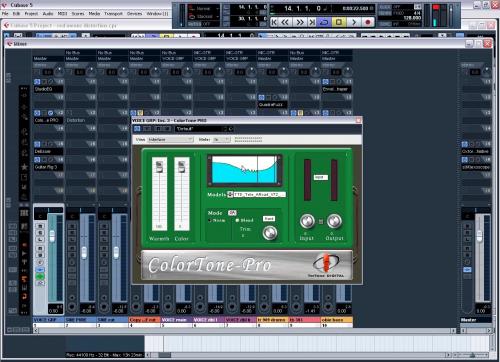The width and height of the screenshot is (500, 362).
Task: Open the File menu
Action: coord(5,14)
